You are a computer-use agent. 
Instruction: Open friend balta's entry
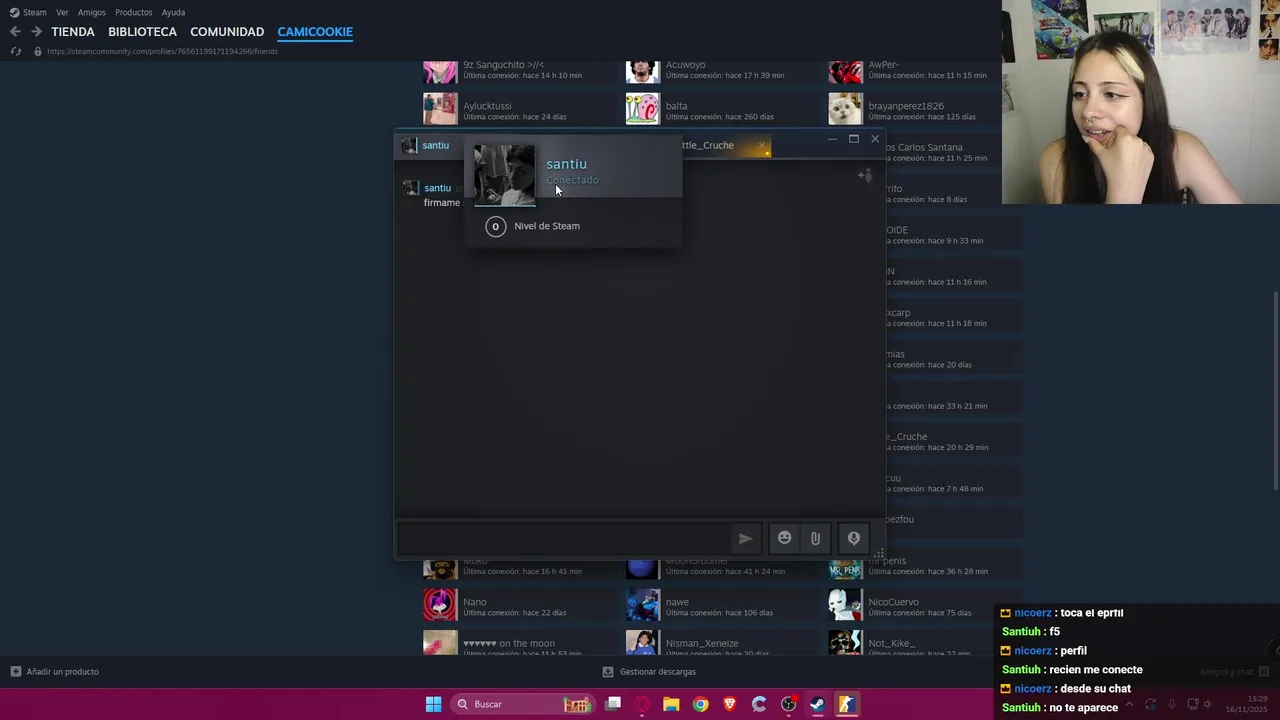point(723,110)
